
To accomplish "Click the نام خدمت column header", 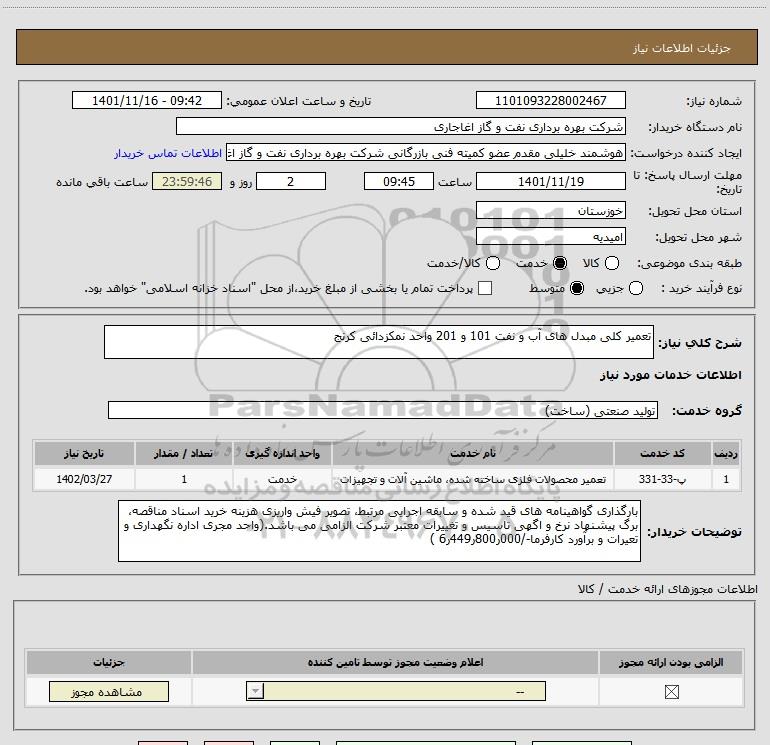I will coord(472,453).
